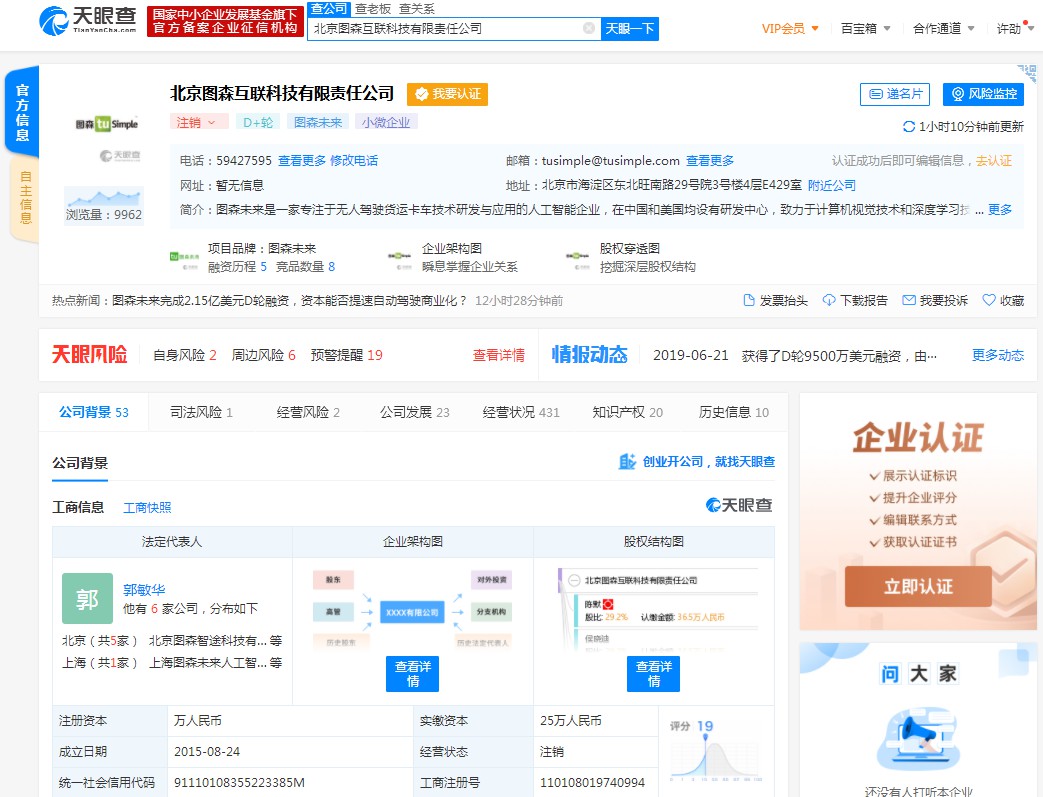The height and width of the screenshot is (797, 1043).
Task: Click the 递名片 button
Action: coord(895,94)
